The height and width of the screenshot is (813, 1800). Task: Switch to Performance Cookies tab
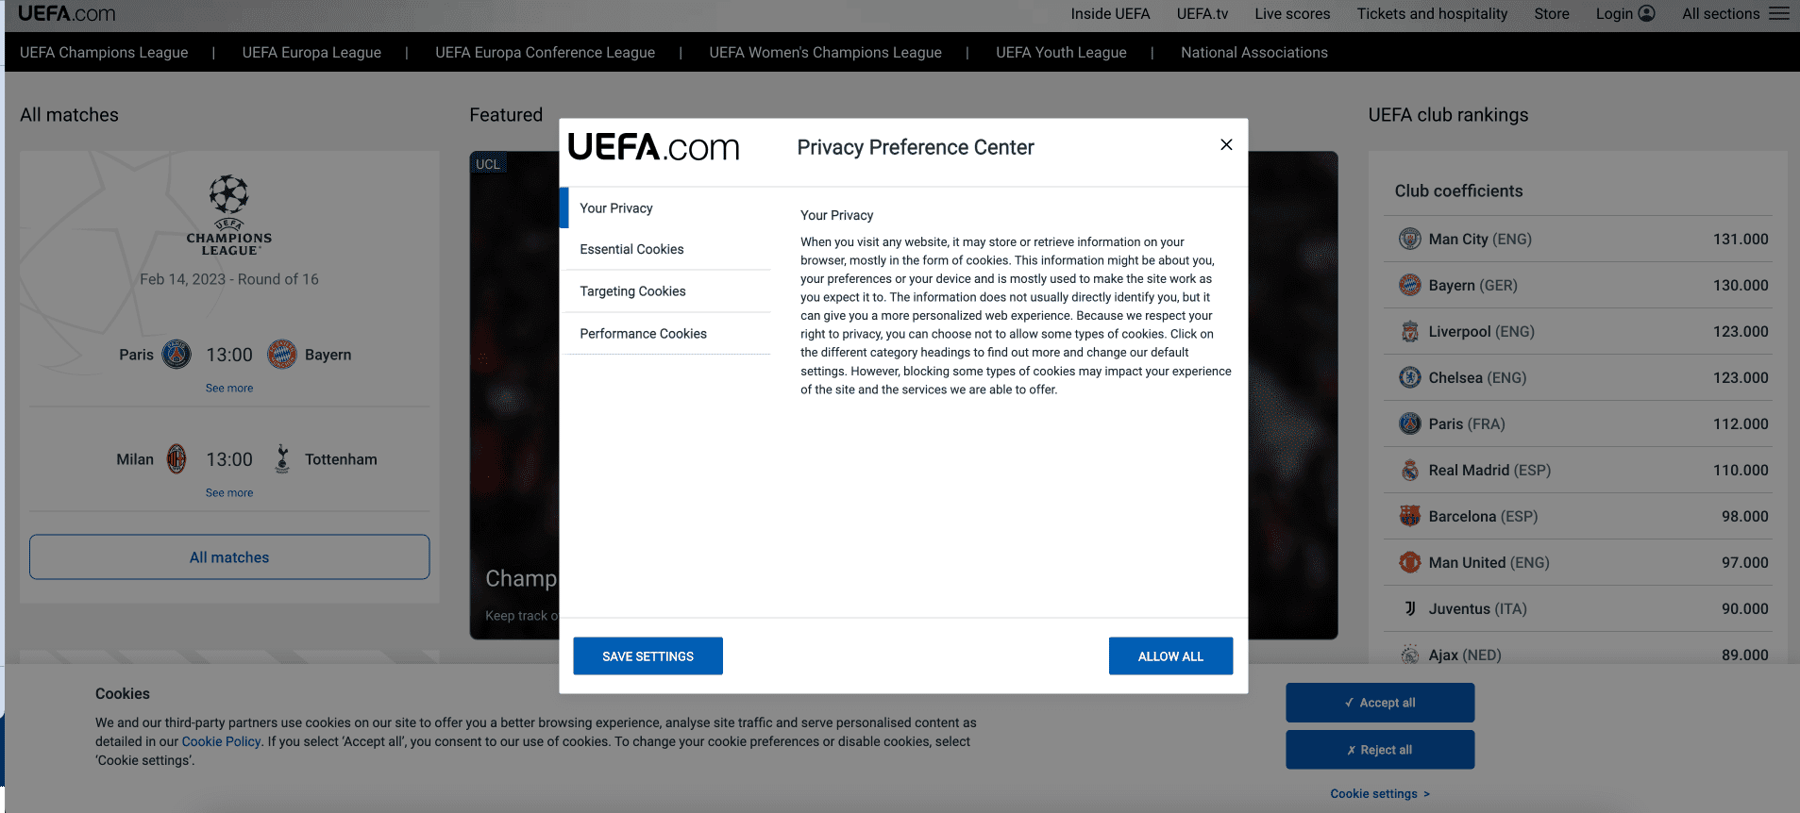point(643,334)
